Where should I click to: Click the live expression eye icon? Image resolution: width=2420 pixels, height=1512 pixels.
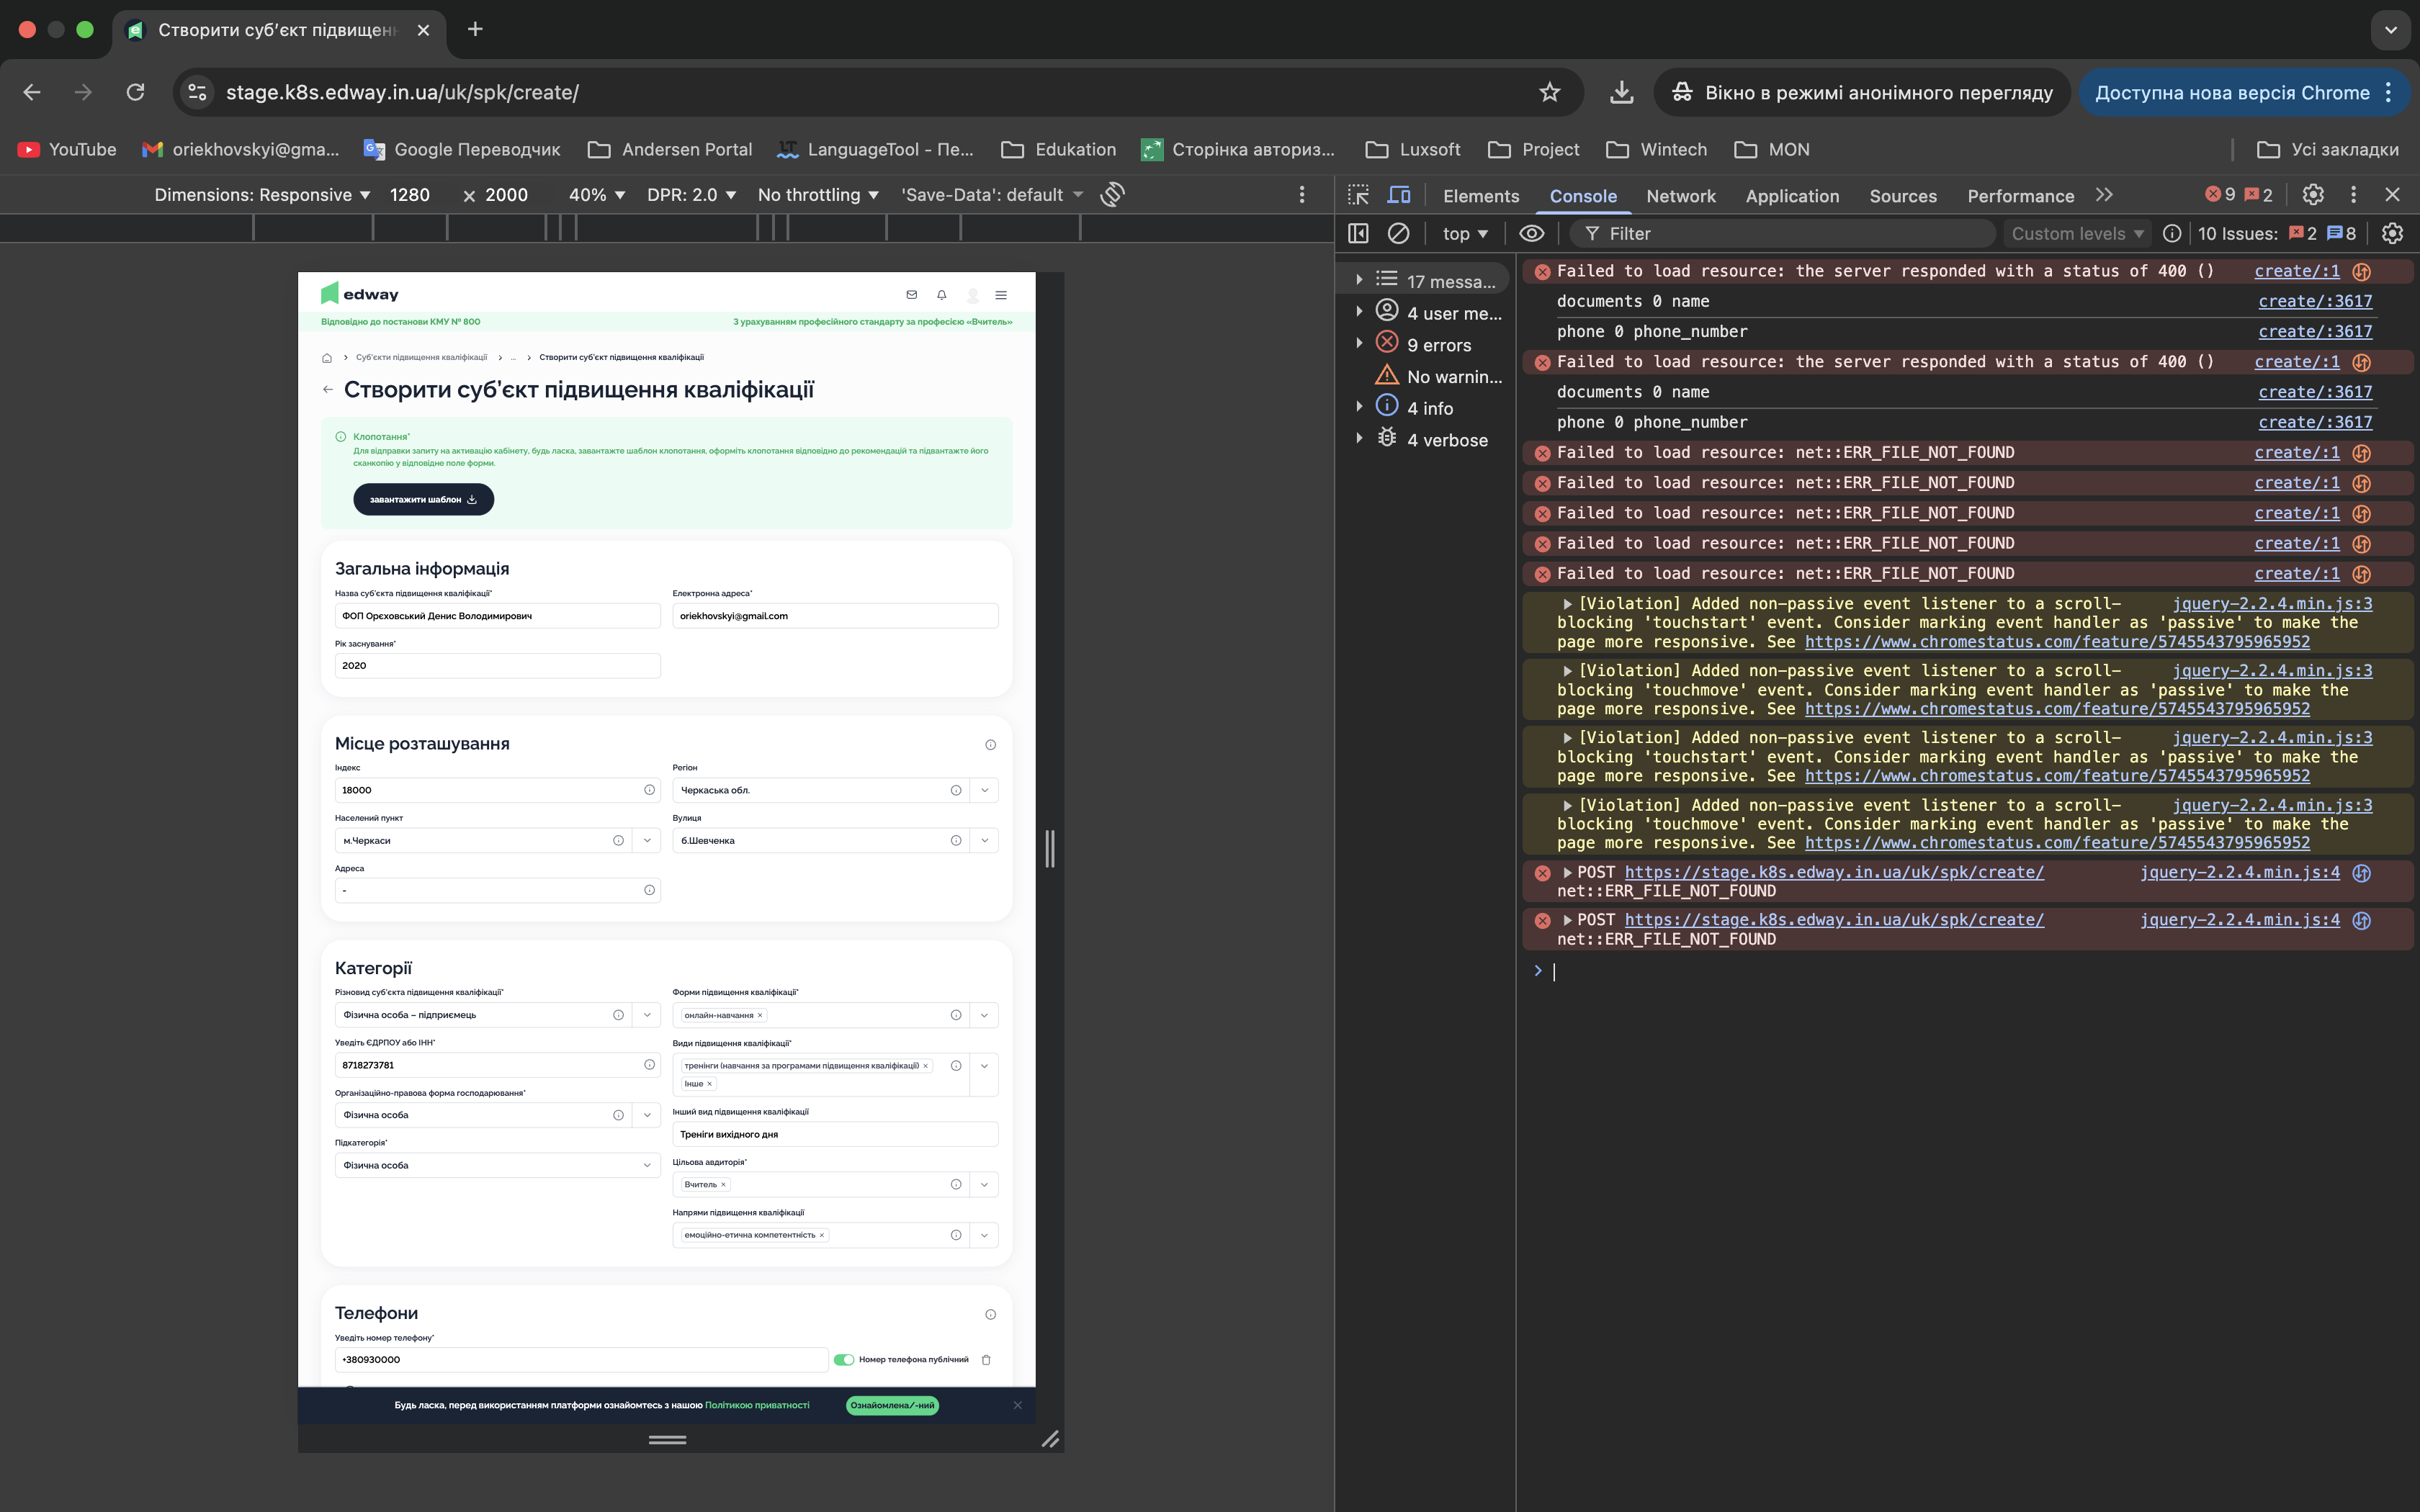coord(1531,233)
